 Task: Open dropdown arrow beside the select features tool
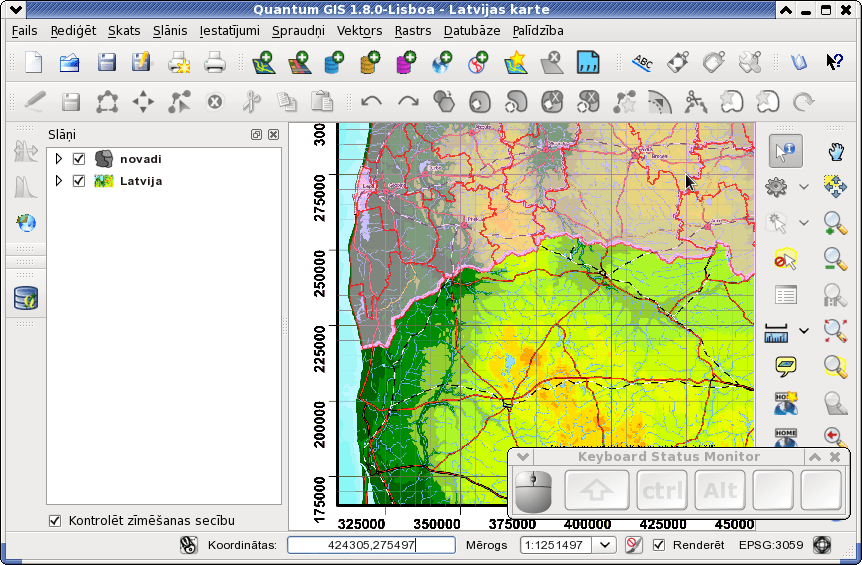pos(804,223)
